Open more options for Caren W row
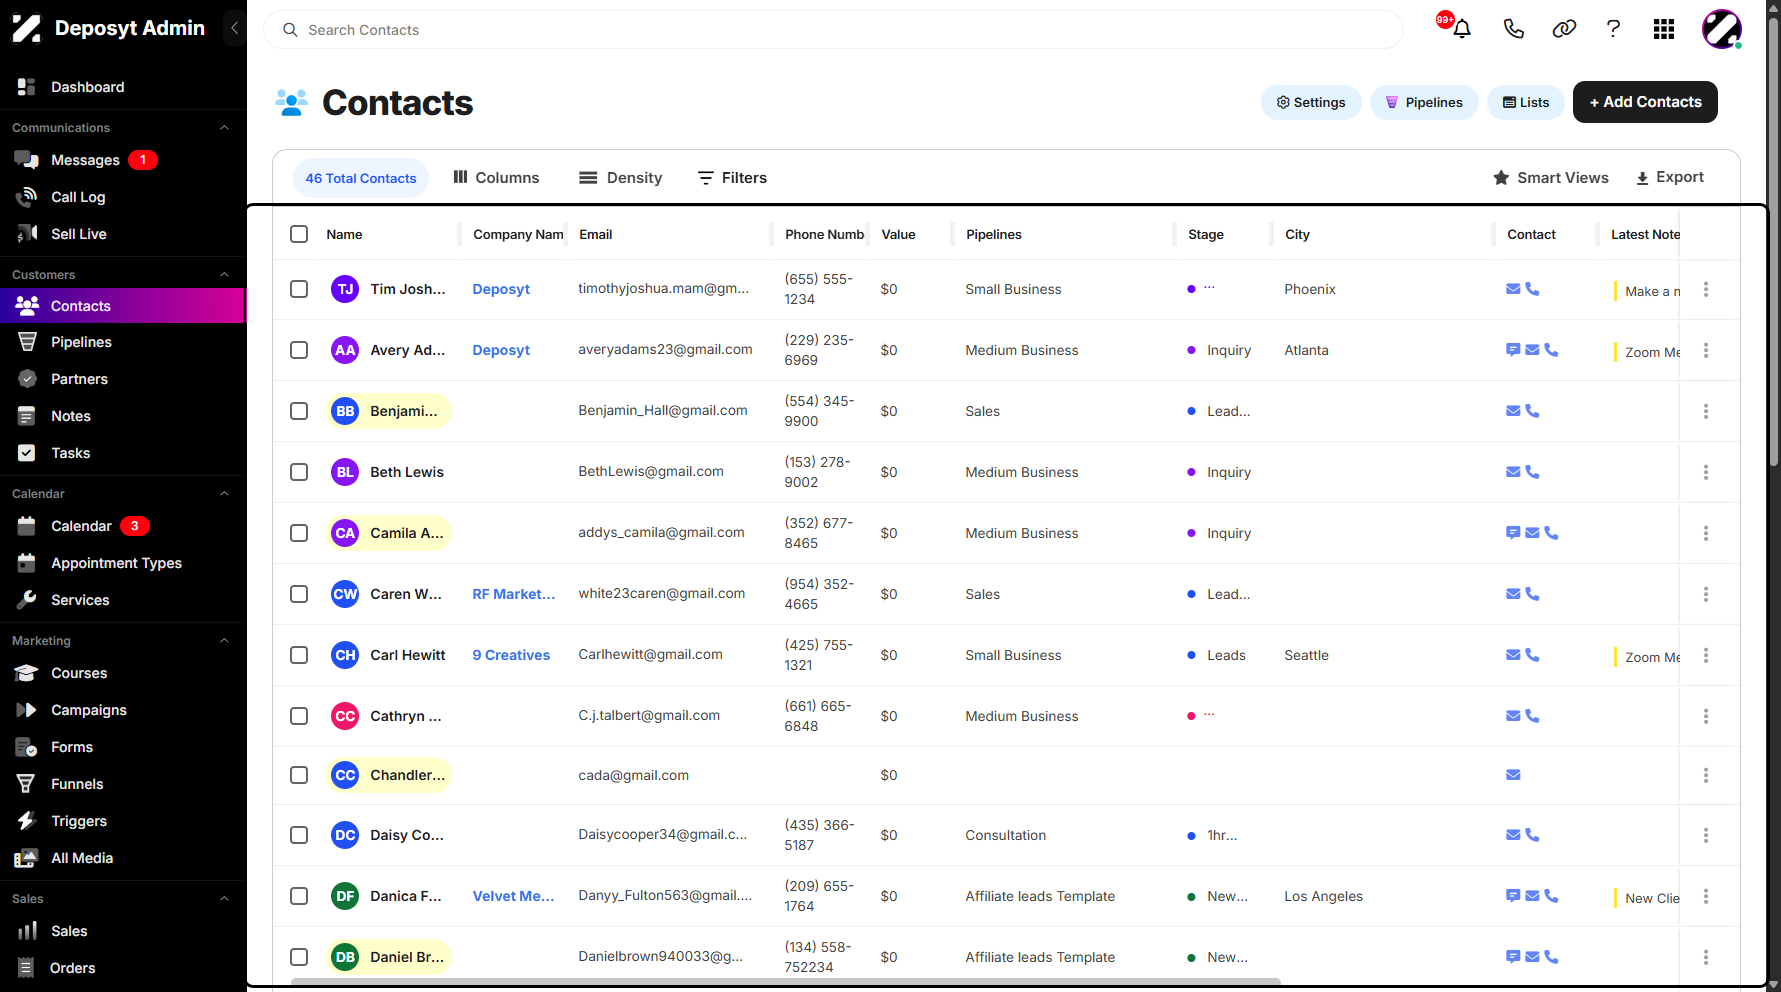Screen dimensions: 1781x992 [1706, 594]
